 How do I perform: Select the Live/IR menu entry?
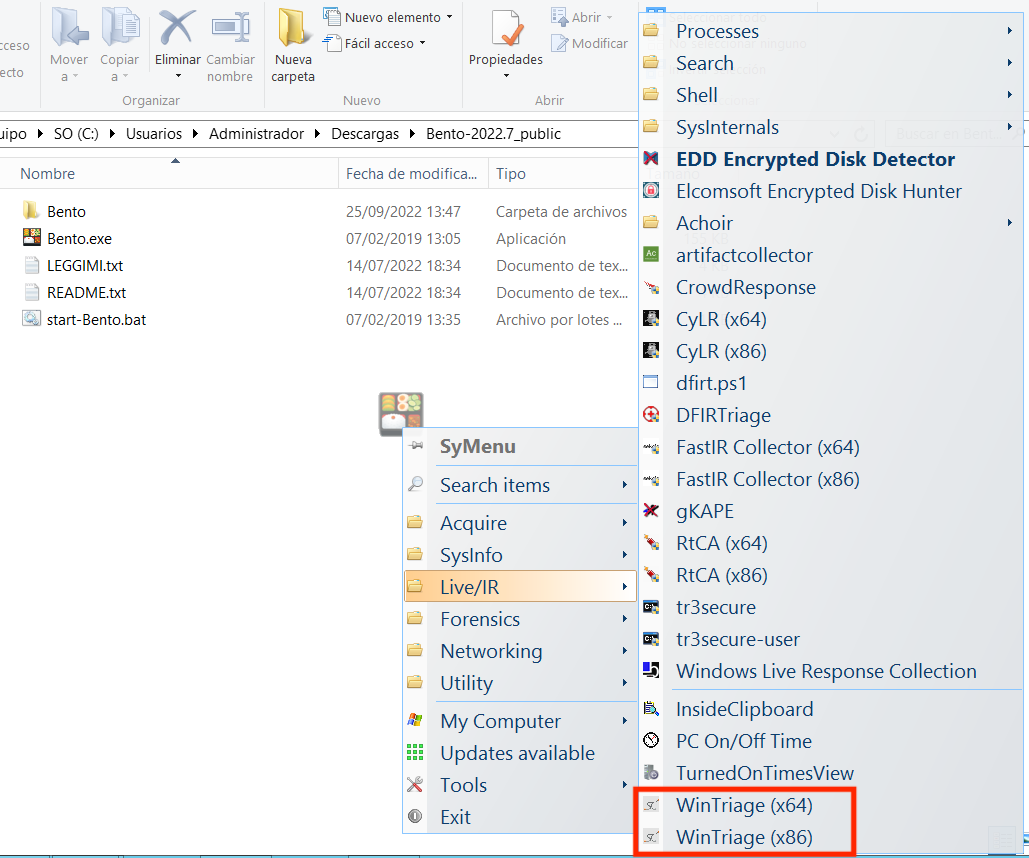[520, 586]
